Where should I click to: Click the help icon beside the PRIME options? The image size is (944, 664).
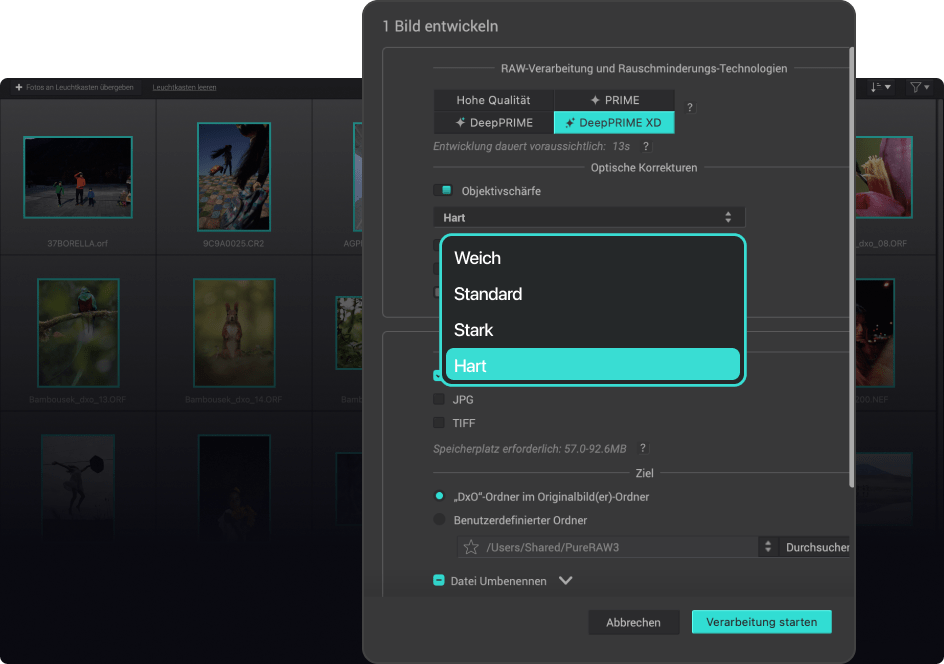point(690,107)
